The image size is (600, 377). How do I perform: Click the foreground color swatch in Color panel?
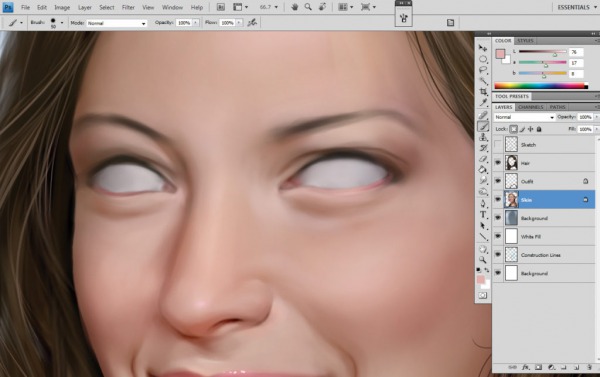[x=500, y=54]
